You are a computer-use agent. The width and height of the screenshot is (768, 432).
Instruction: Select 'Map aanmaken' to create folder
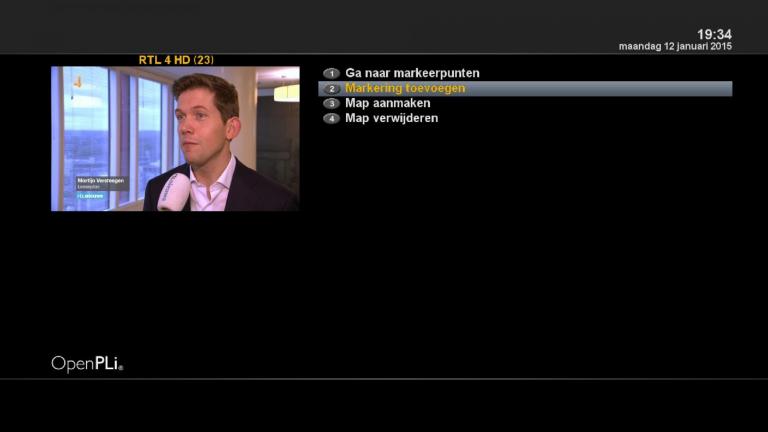coord(388,103)
